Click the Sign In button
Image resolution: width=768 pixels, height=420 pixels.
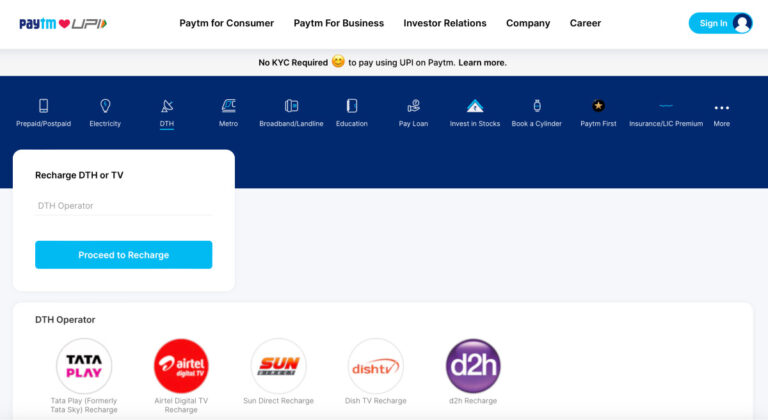pyautogui.click(x=720, y=23)
